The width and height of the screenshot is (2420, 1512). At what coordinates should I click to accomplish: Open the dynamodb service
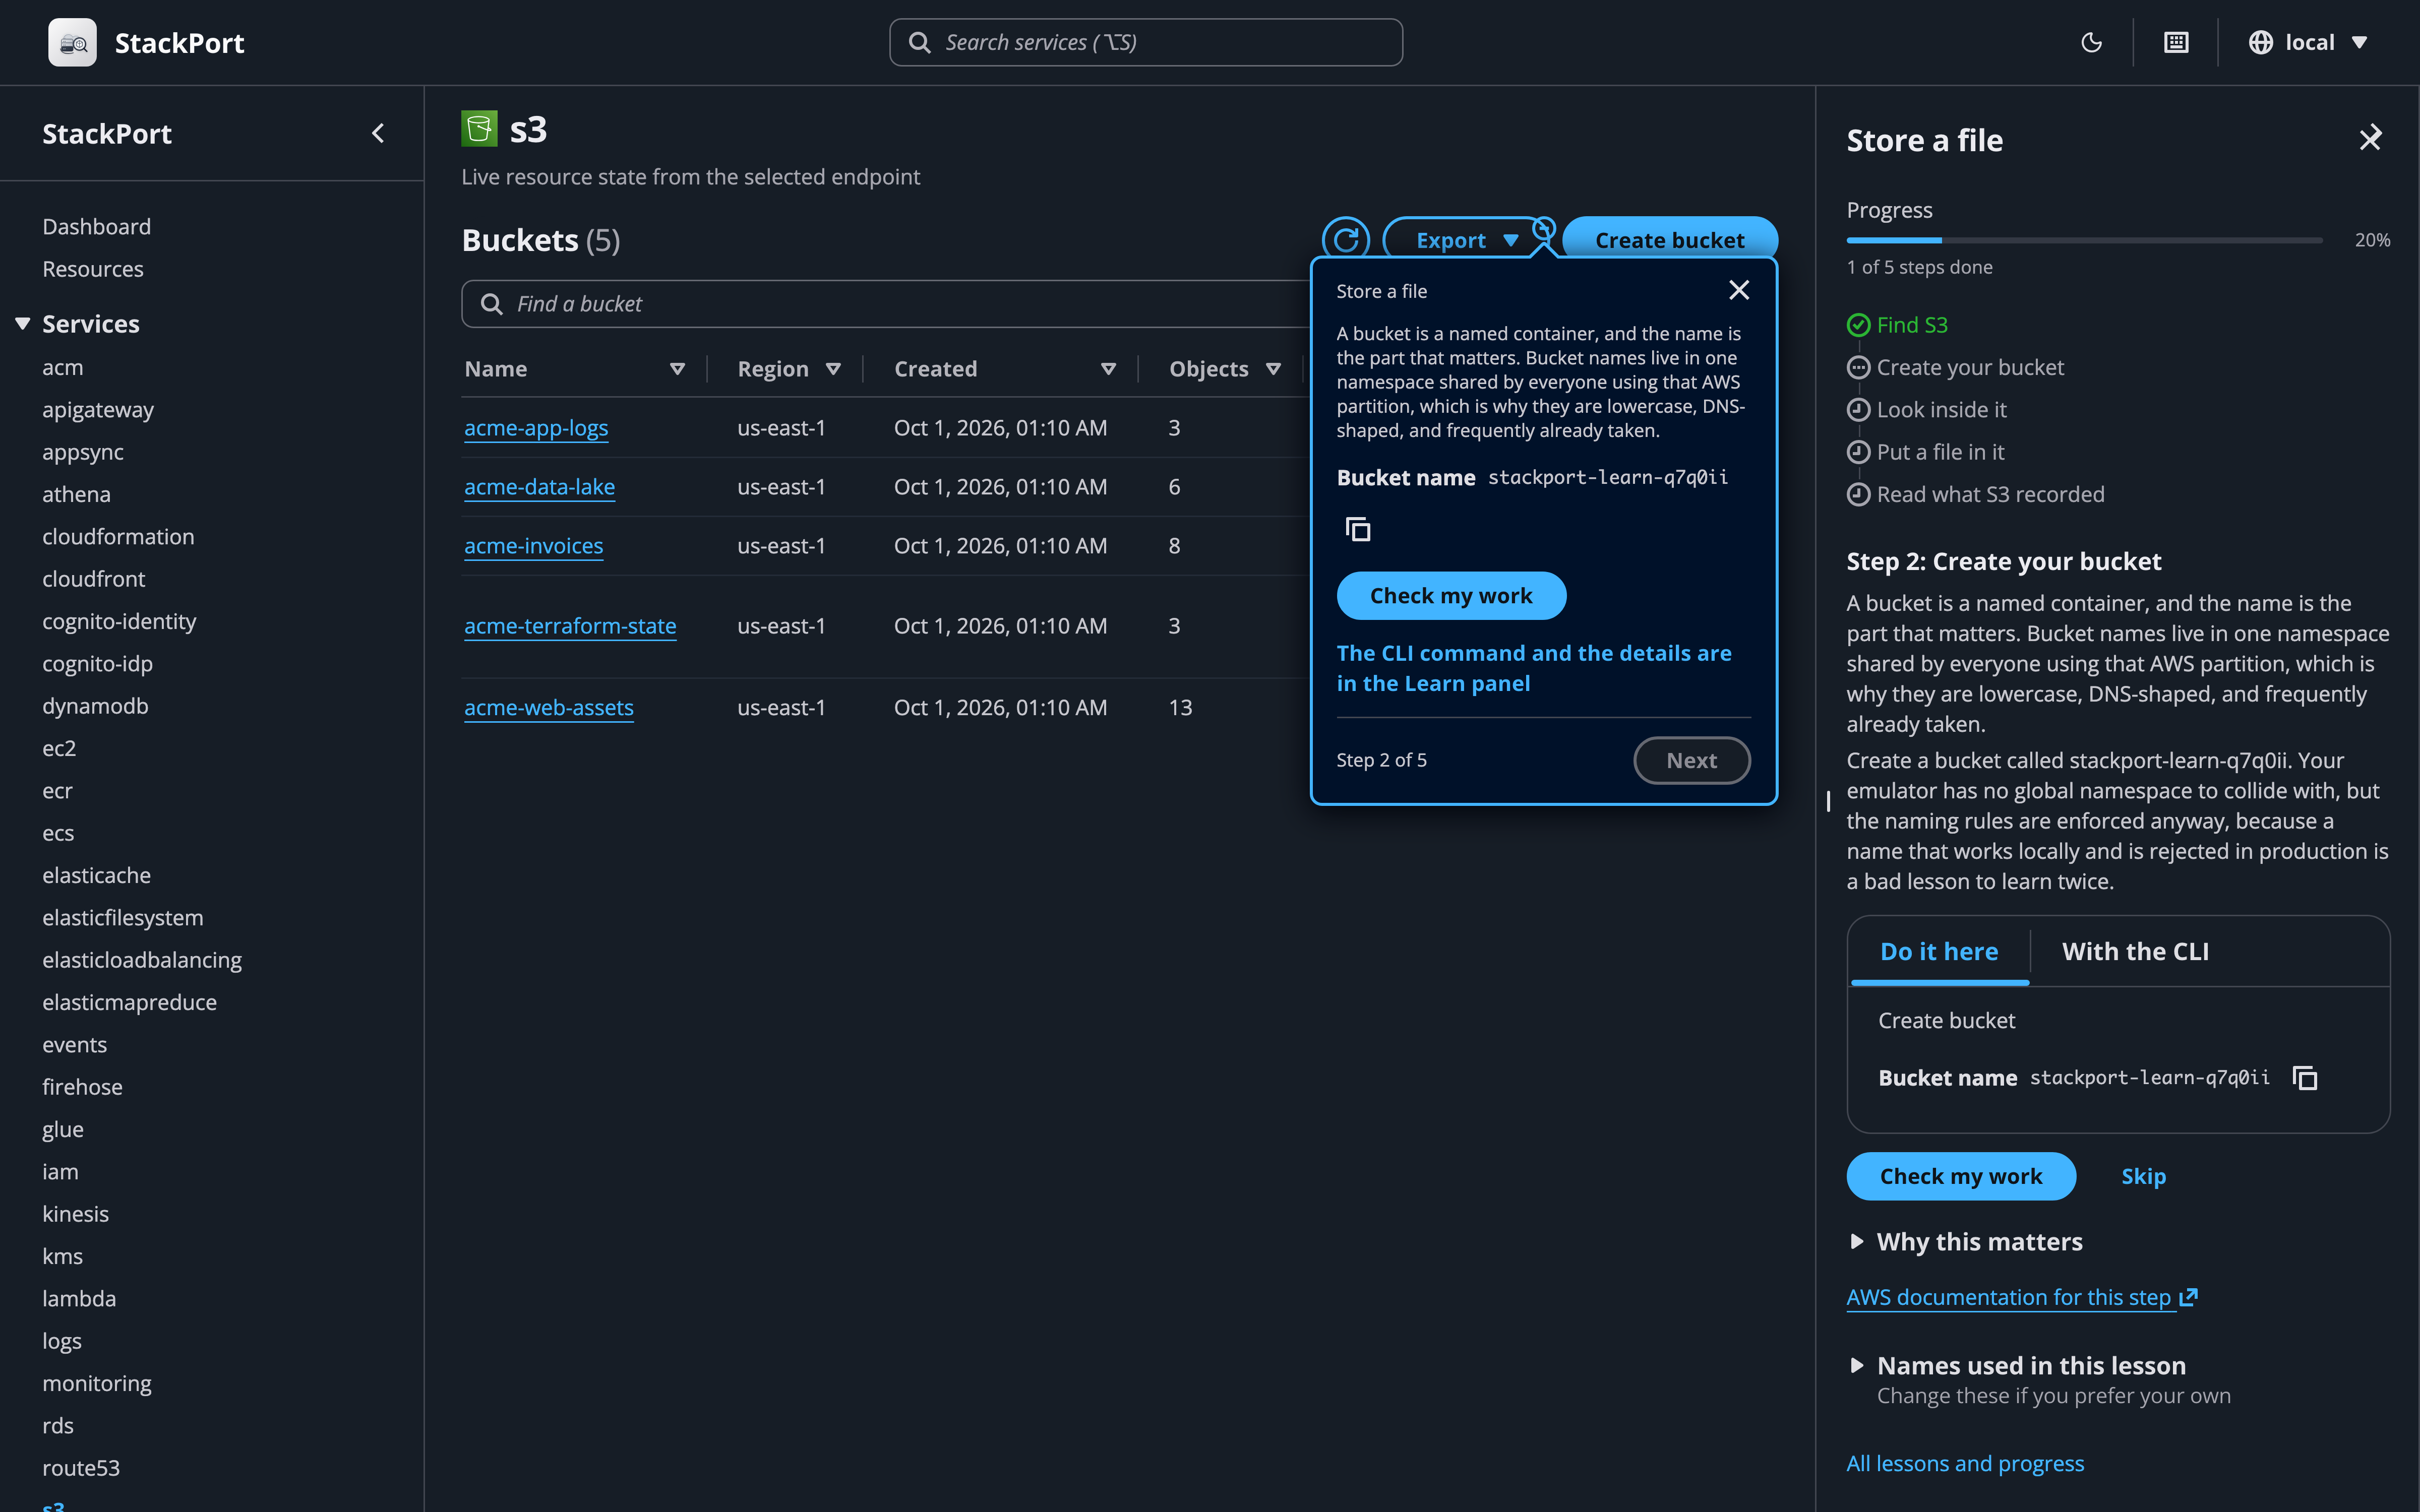coord(95,706)
